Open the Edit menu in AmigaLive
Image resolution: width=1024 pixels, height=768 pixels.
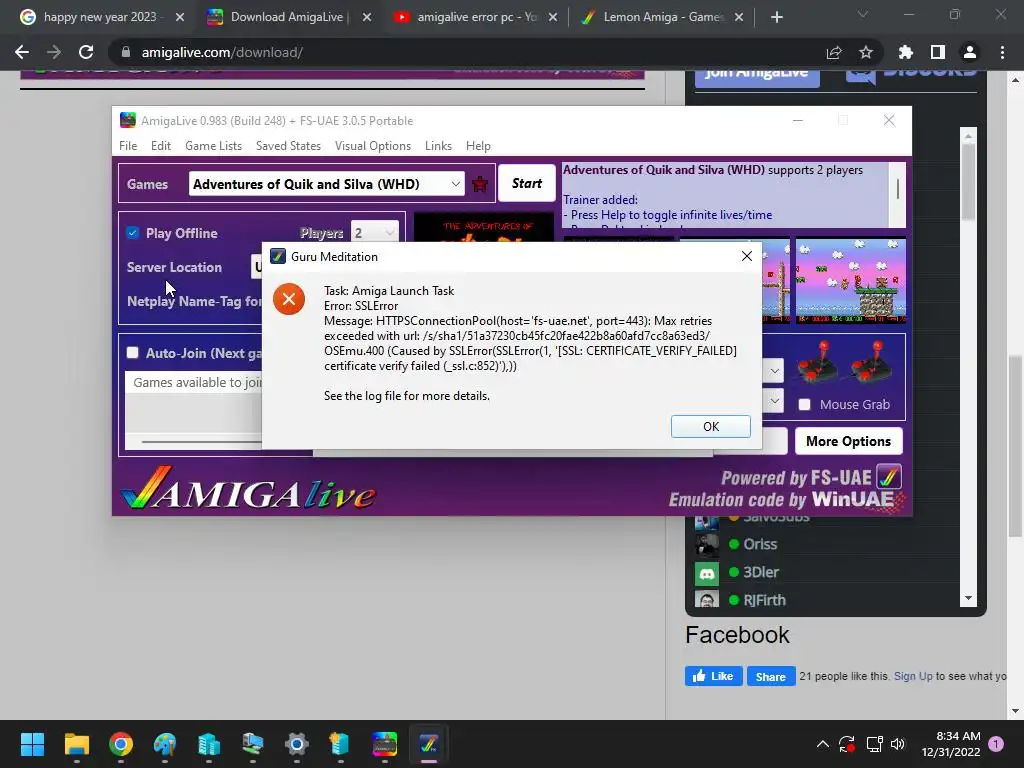click(x=161, y=146)
